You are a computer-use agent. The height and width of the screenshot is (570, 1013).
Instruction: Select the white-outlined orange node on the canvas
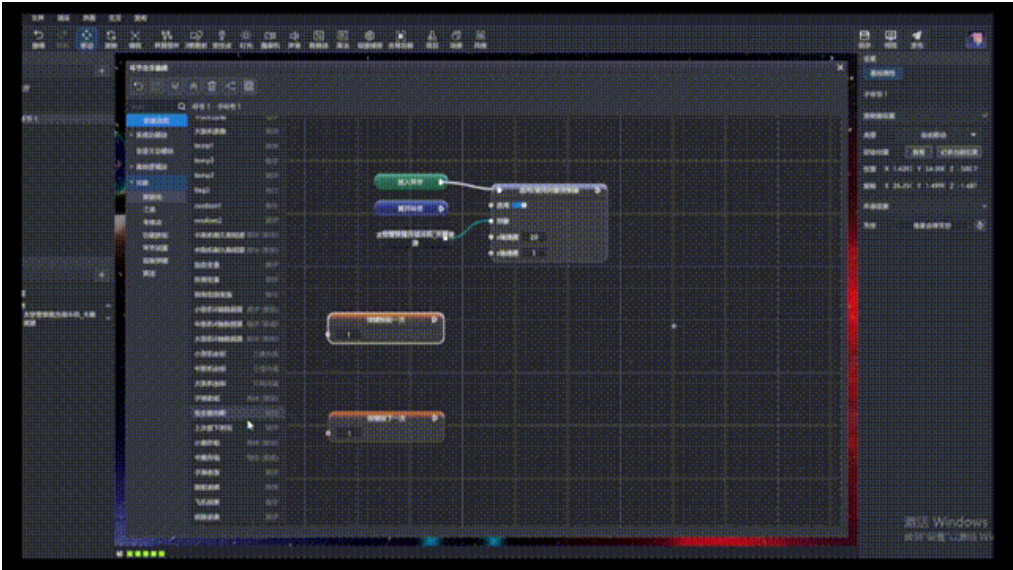(385, 327)
